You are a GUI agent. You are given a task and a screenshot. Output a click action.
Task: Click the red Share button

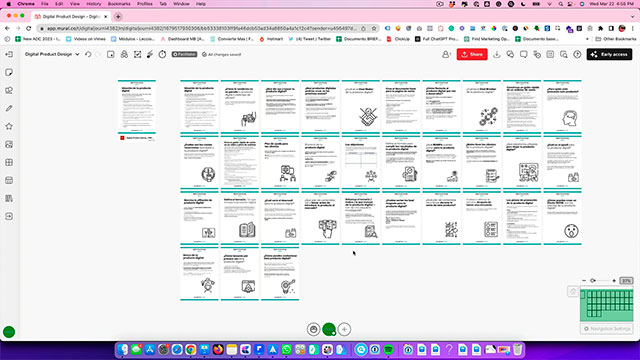coord(472,54)
